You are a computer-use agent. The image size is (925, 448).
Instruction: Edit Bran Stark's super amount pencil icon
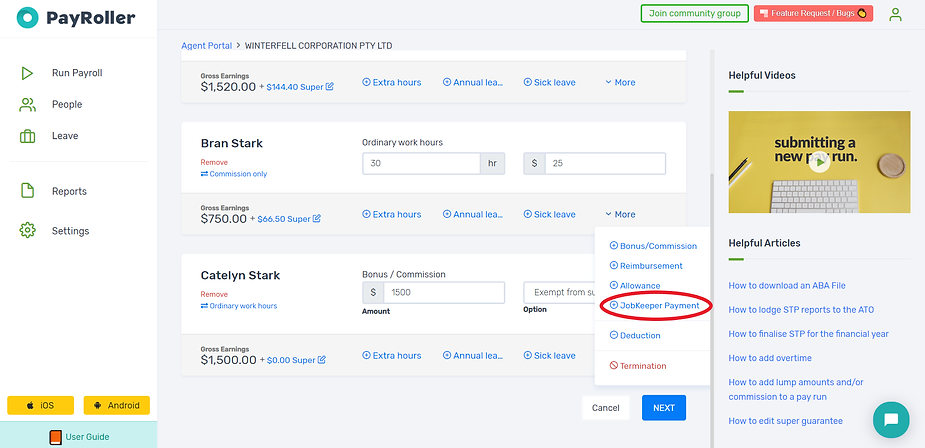pyautogui.click(x=317, y=219)
